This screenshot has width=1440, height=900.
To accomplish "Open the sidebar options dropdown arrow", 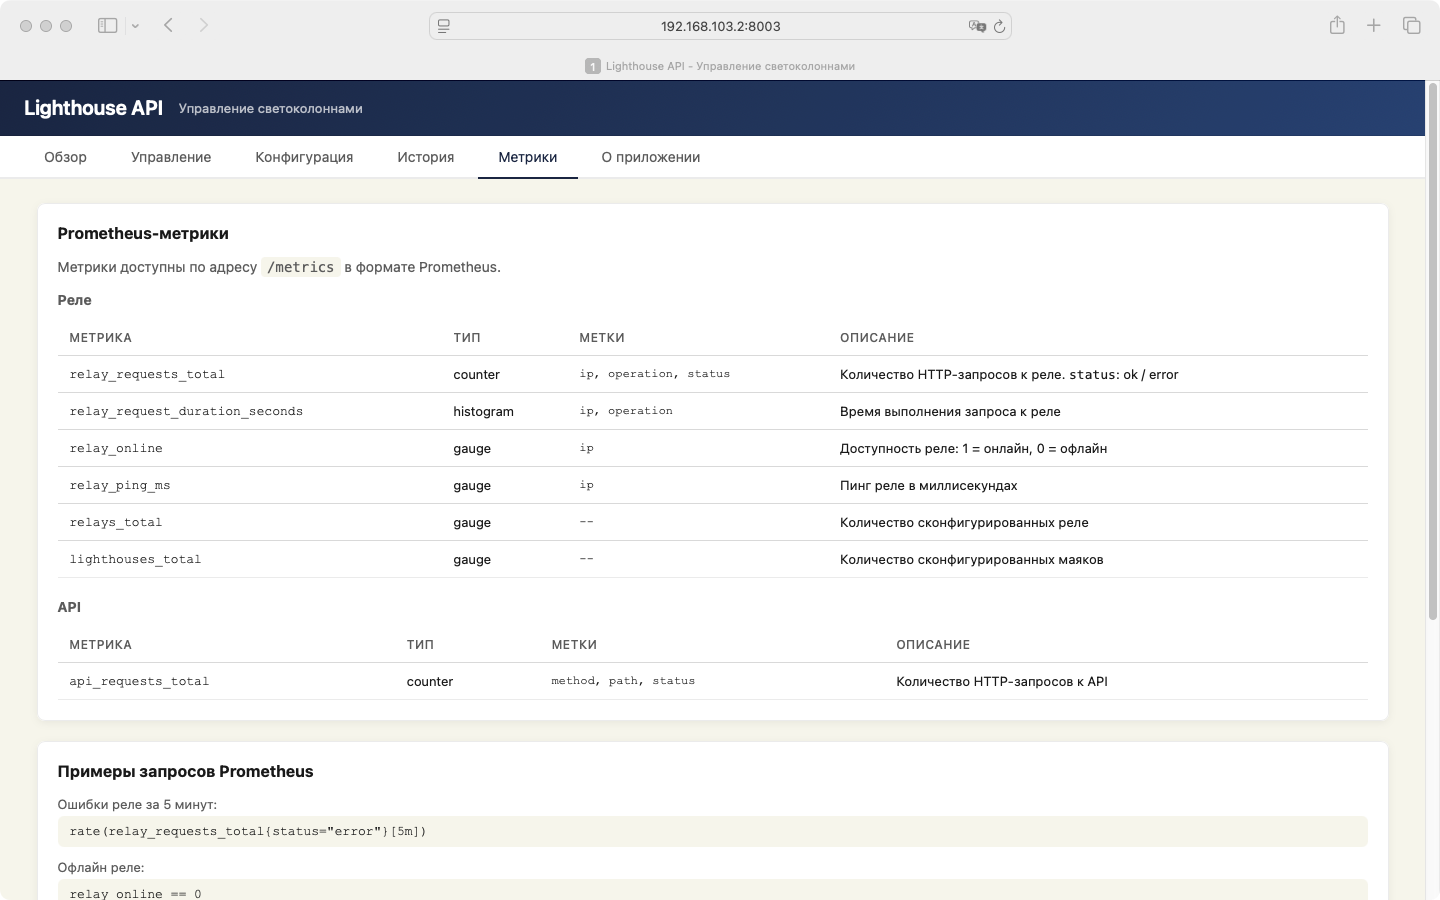I will click(x=135, y=26).
